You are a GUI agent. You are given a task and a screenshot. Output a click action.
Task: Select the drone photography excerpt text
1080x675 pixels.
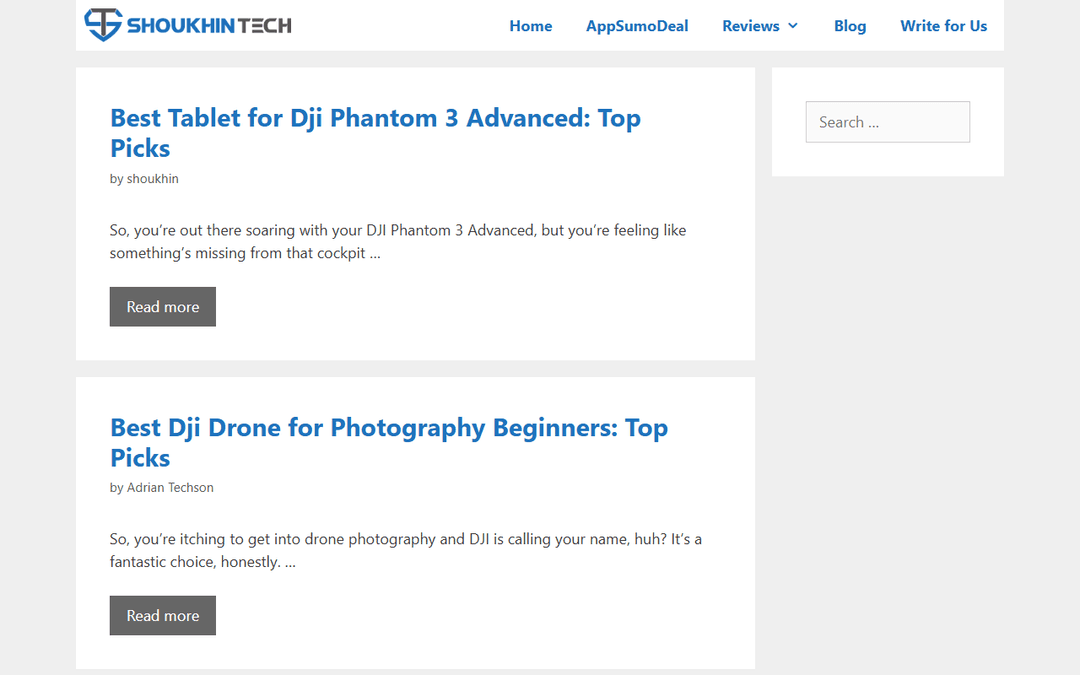click(x=406, y=550)
